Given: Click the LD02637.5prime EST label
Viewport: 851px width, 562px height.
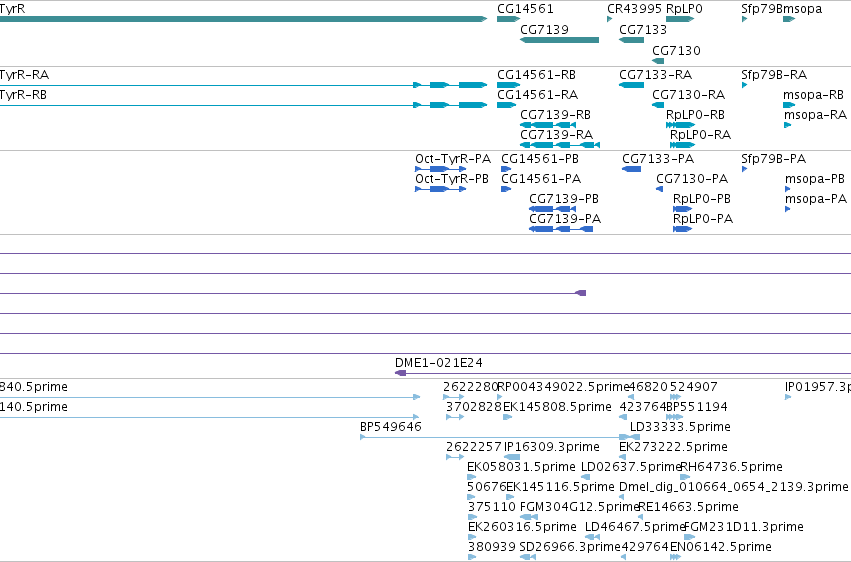Looking at the screenshot, I should pos(631,467).
